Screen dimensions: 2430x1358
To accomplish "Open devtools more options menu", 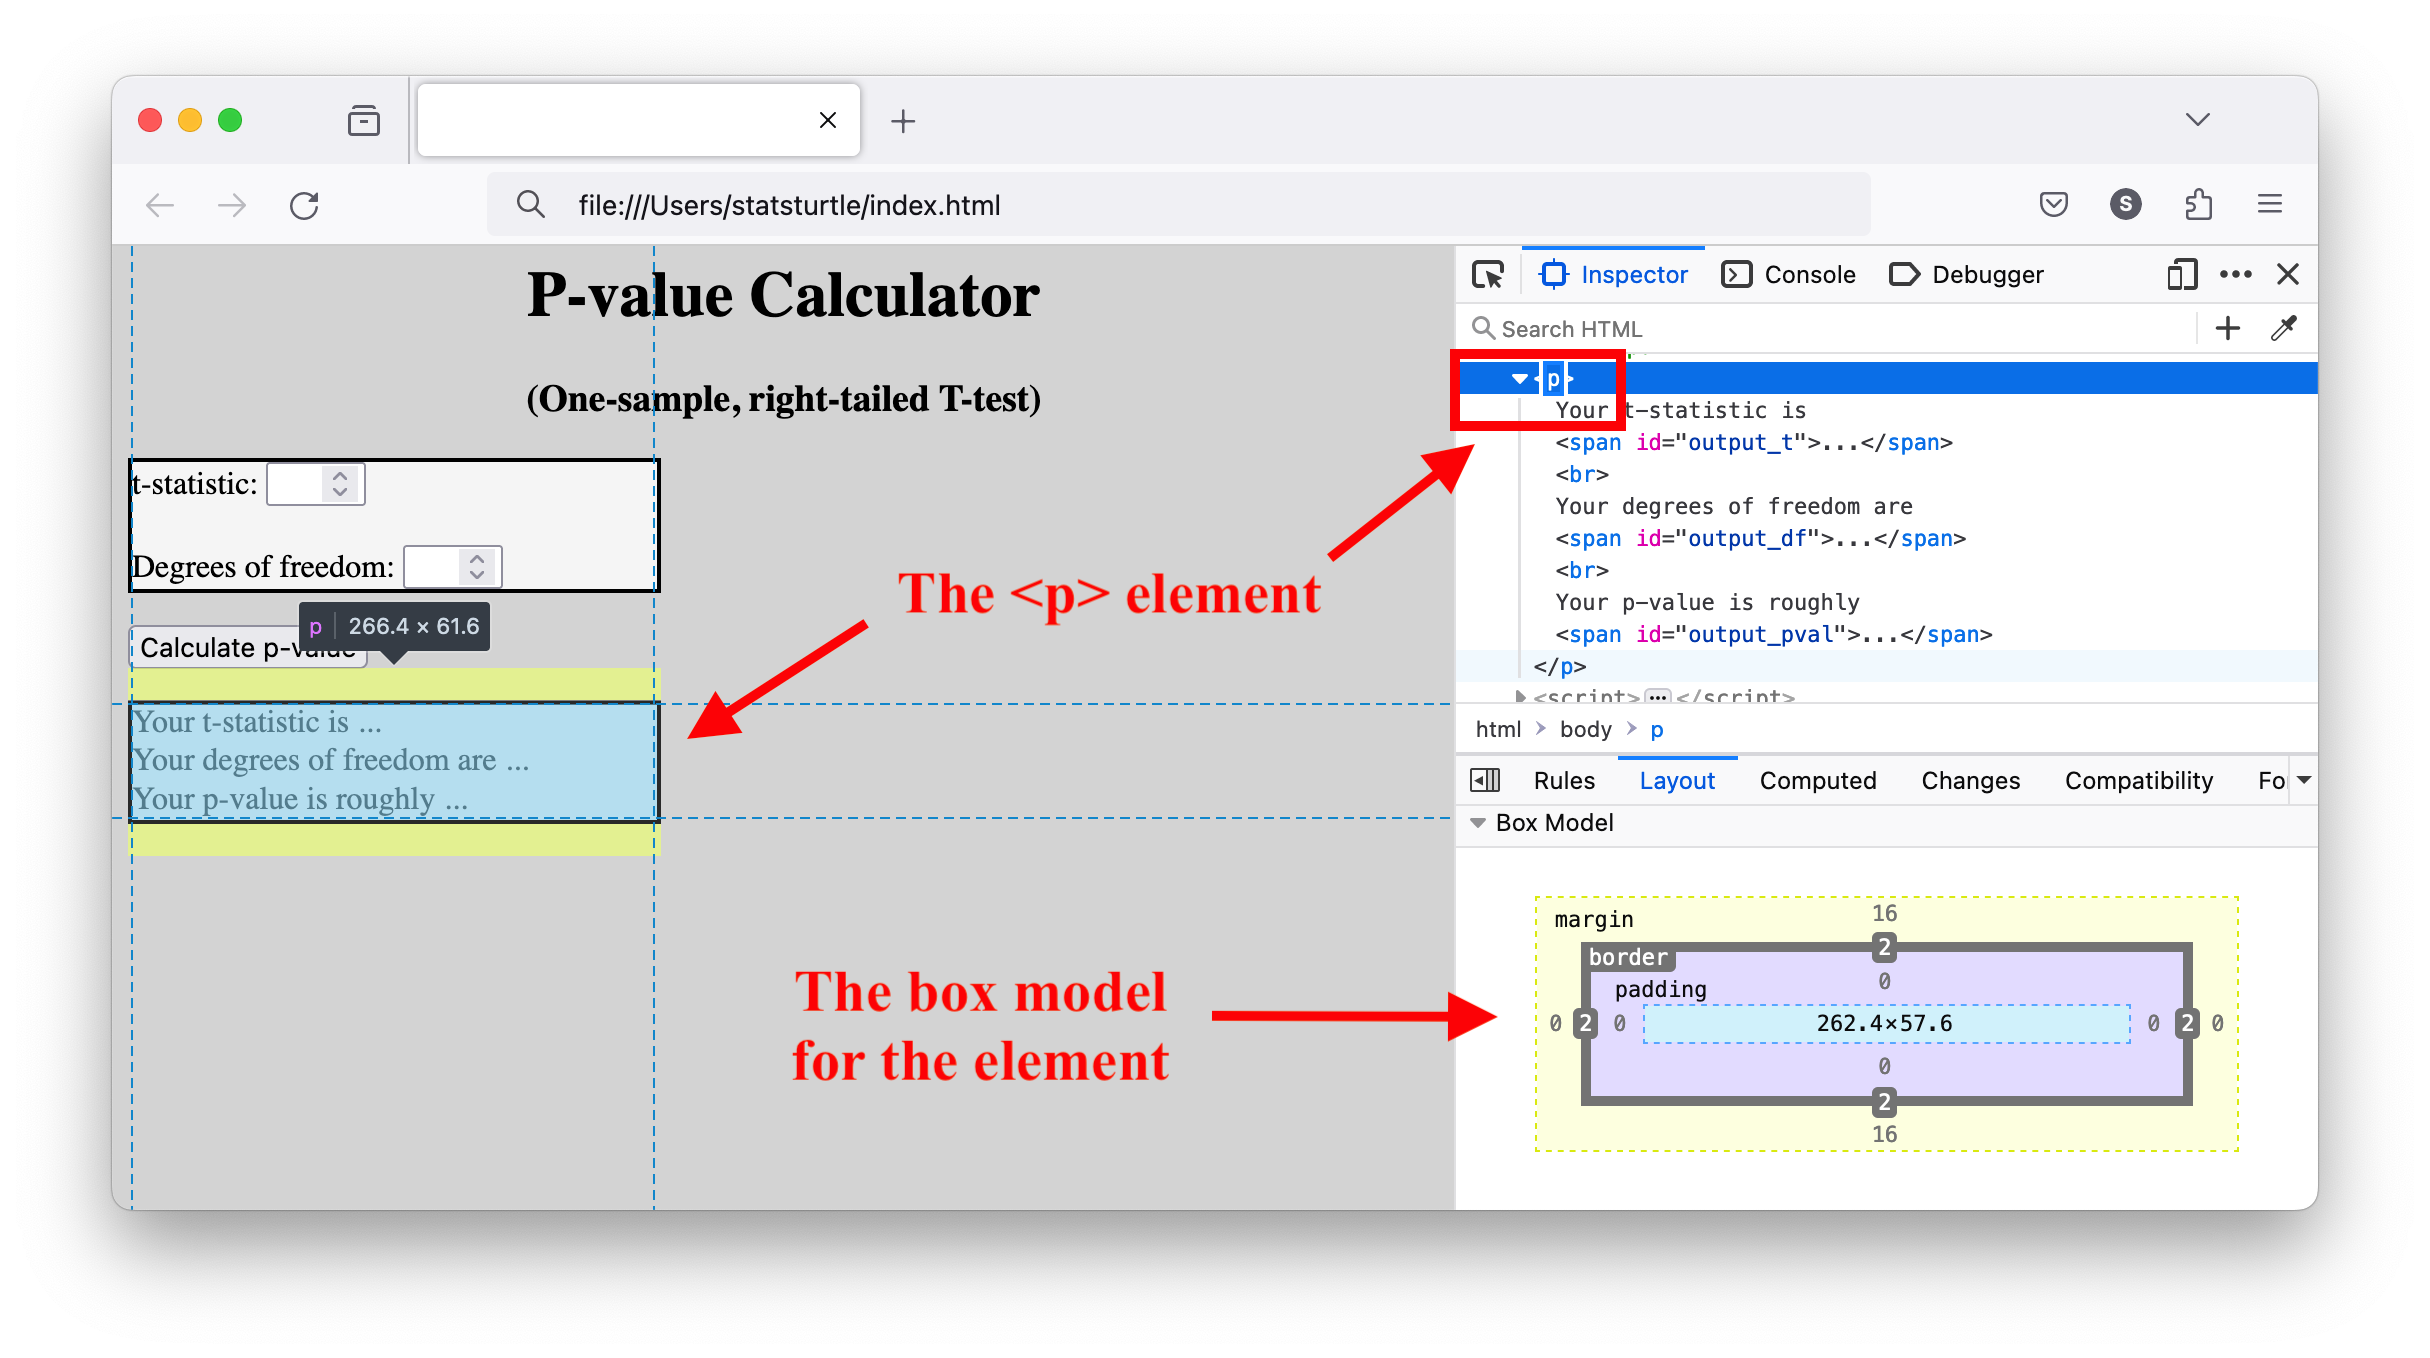I will click(x=2236, y=274).
